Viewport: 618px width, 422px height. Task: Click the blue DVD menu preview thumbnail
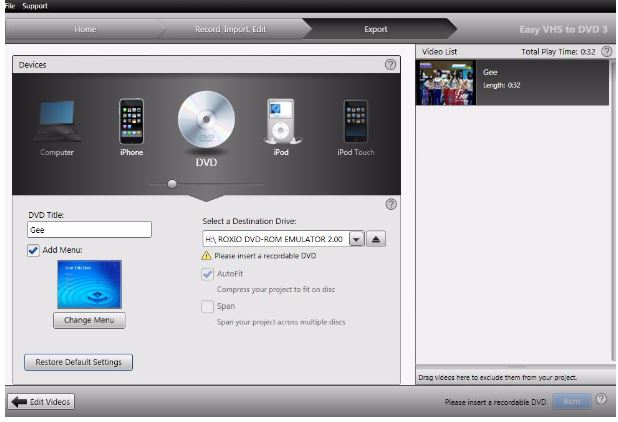pos(89,284)
